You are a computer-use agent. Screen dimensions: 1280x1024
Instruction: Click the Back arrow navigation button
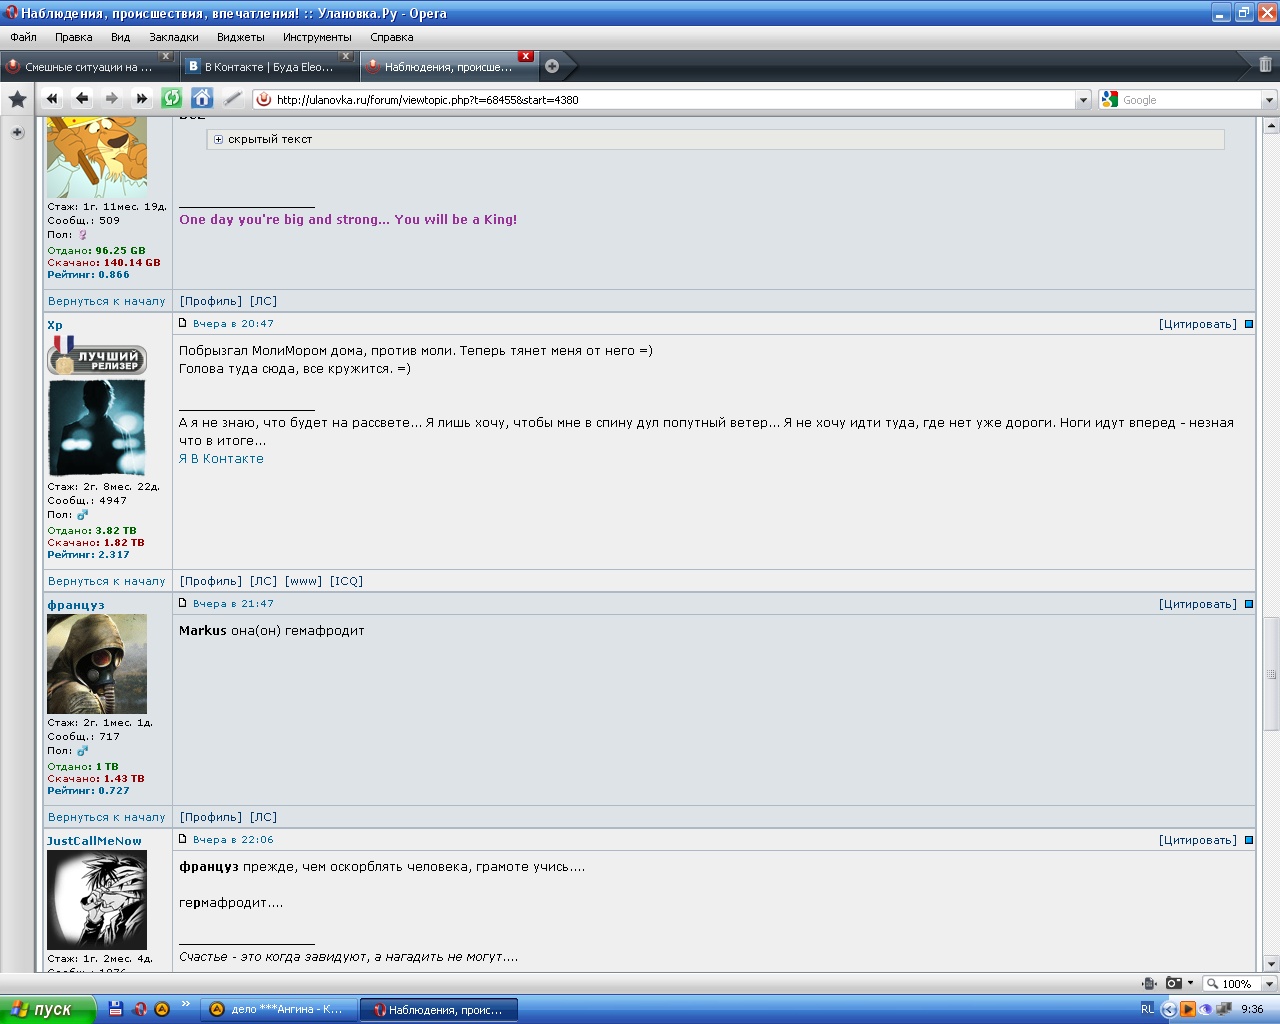(x=82, y=98)
